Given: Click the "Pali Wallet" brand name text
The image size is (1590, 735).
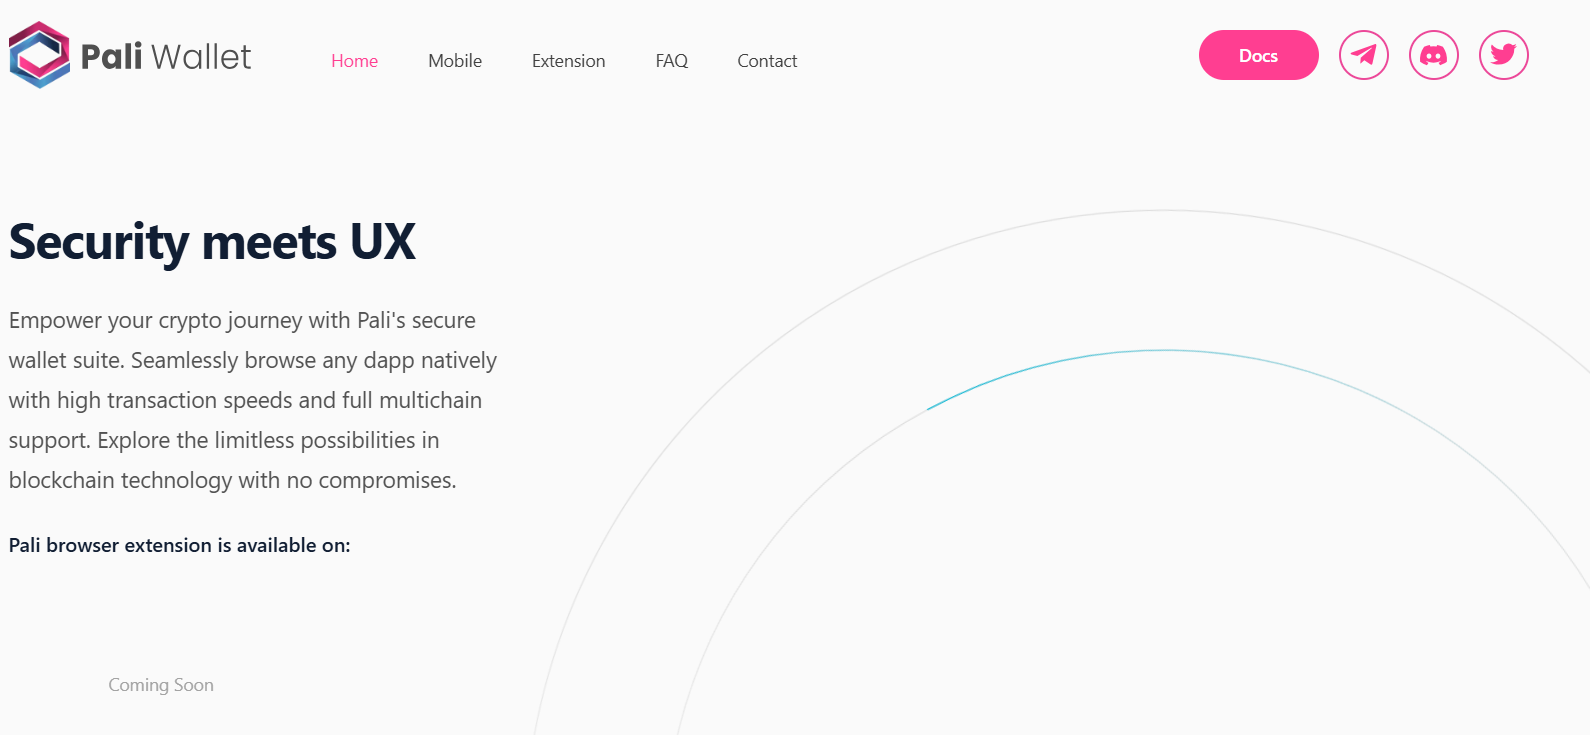Looking at the screenshot, I should (166, 57).
